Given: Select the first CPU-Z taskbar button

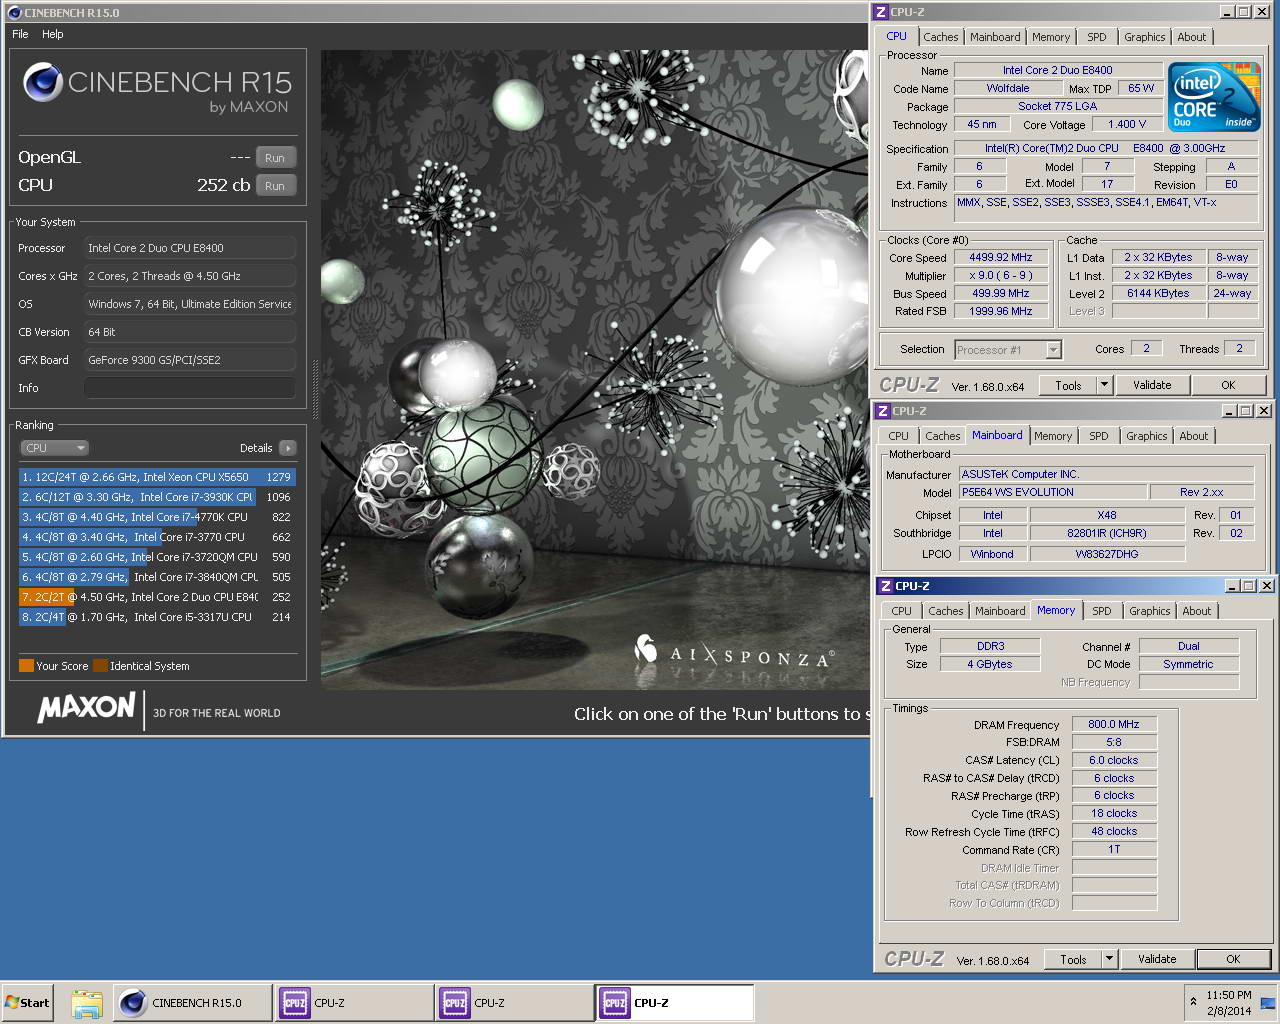Looking at the screenshot, I should click(x=355, y=1003).
